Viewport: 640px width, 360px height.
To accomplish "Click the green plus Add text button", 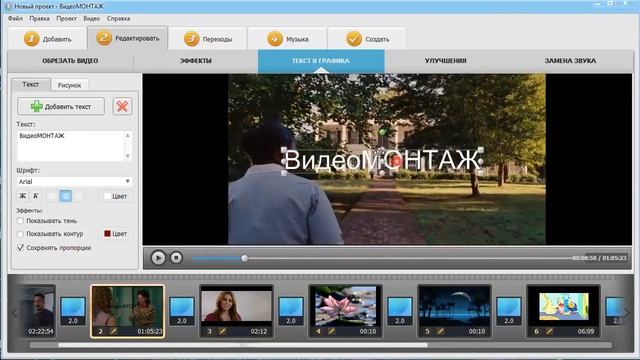I will coord(61,107).
